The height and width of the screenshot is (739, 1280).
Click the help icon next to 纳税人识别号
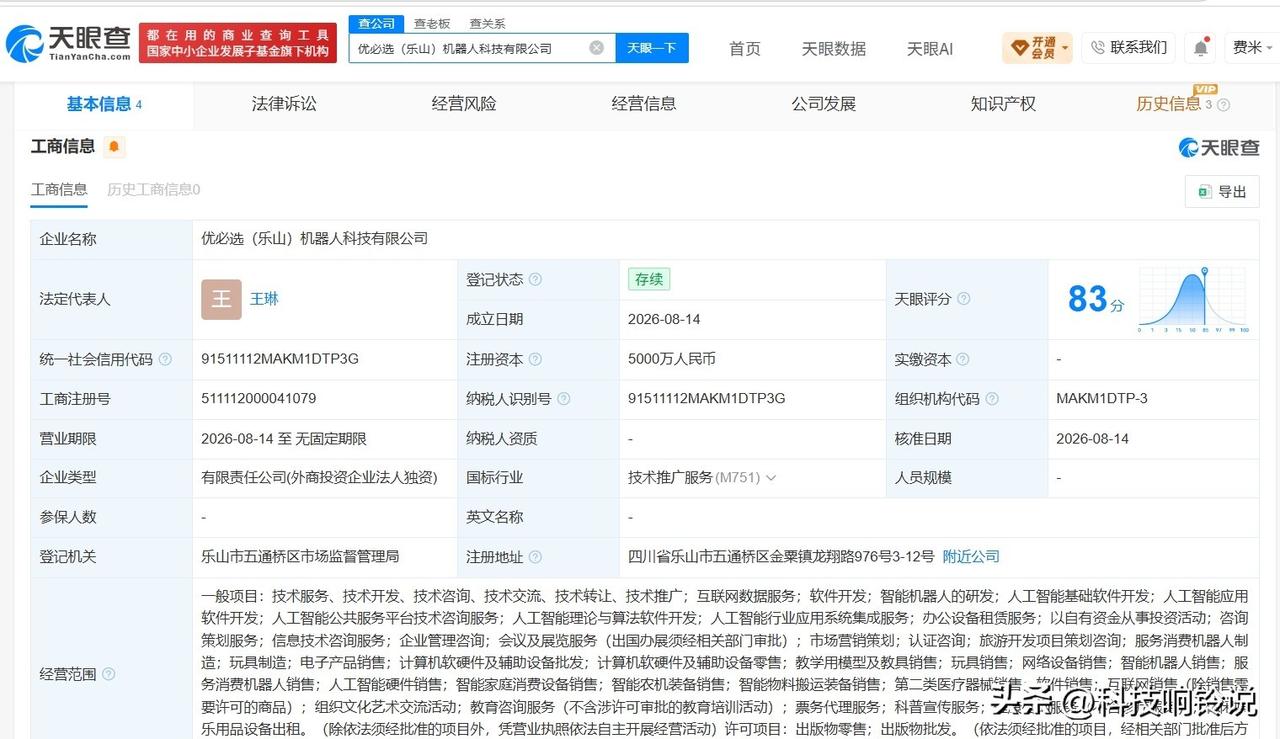click(563, 399)
